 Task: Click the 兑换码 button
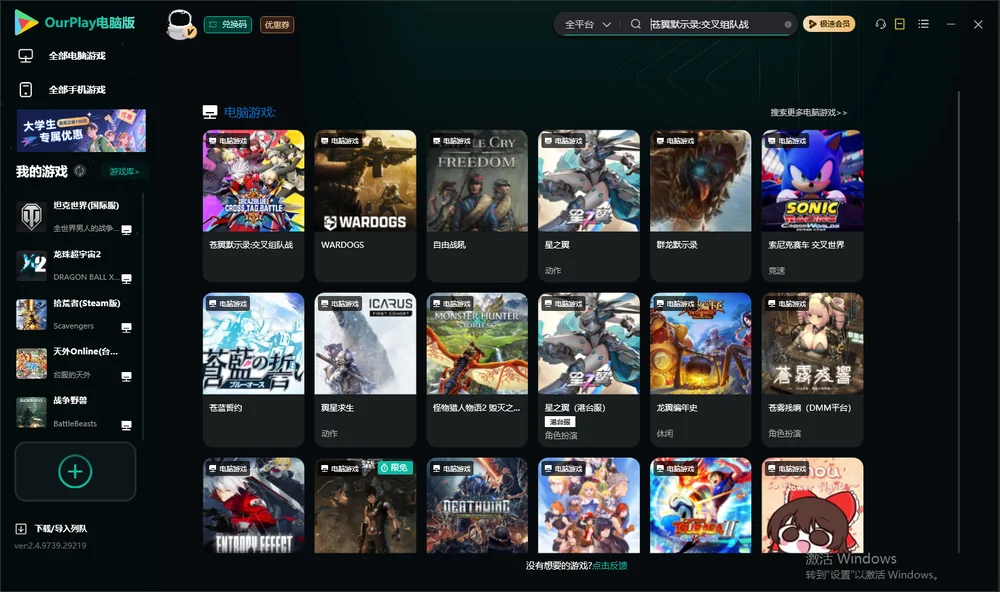point(228,25)
